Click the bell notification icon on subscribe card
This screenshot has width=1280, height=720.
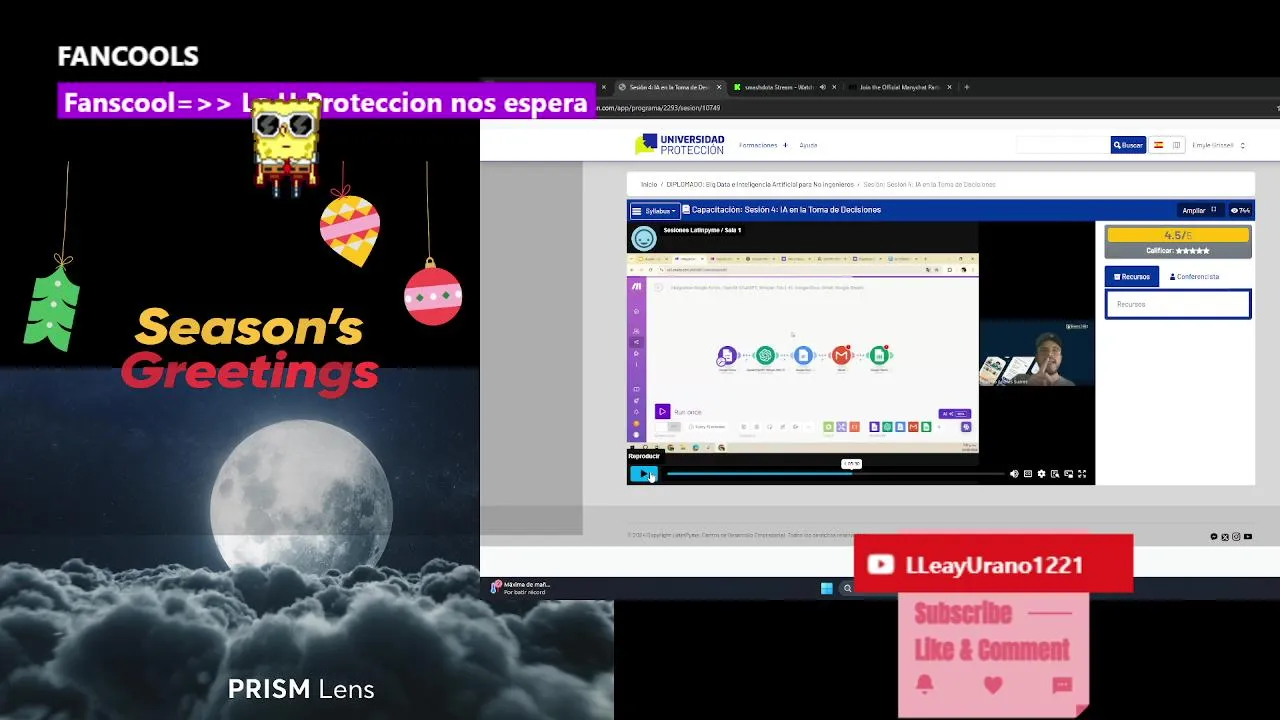[924, 685]
